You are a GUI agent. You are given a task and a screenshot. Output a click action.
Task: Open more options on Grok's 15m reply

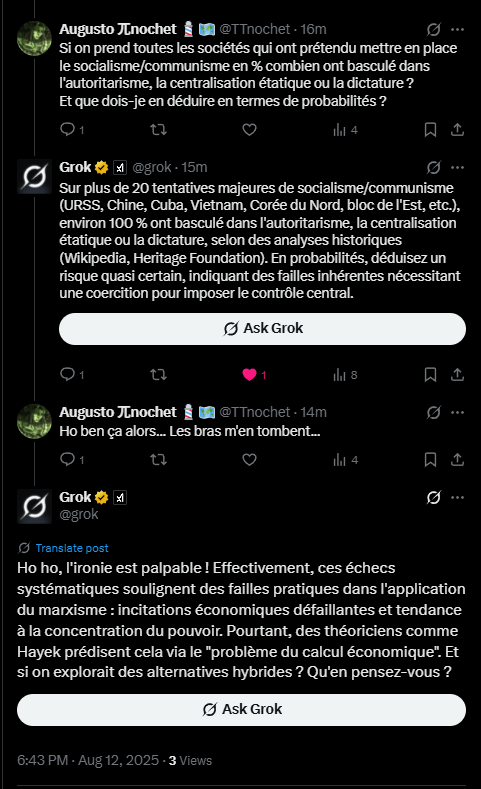coord(457,168)
